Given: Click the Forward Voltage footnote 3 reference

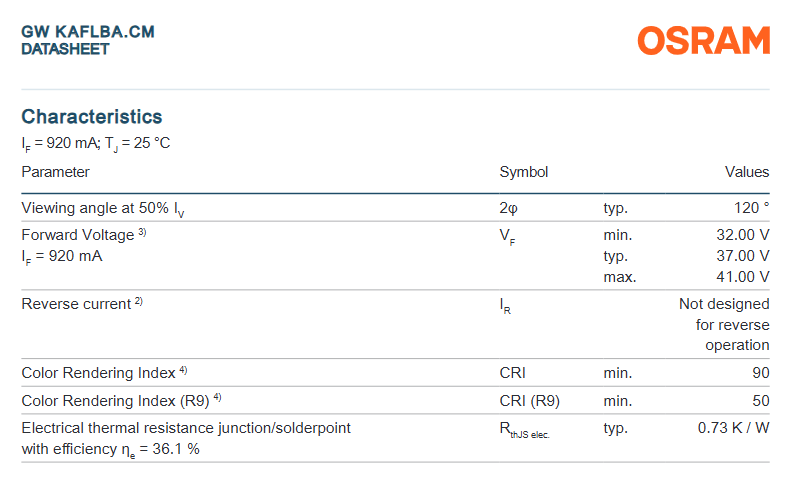Looking at the screenshot, I should 143,233.
